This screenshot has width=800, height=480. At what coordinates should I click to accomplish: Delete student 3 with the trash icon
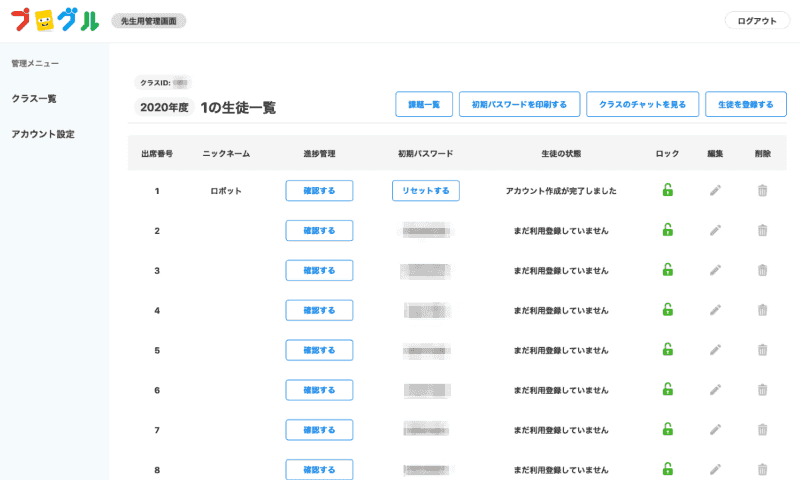762,270
